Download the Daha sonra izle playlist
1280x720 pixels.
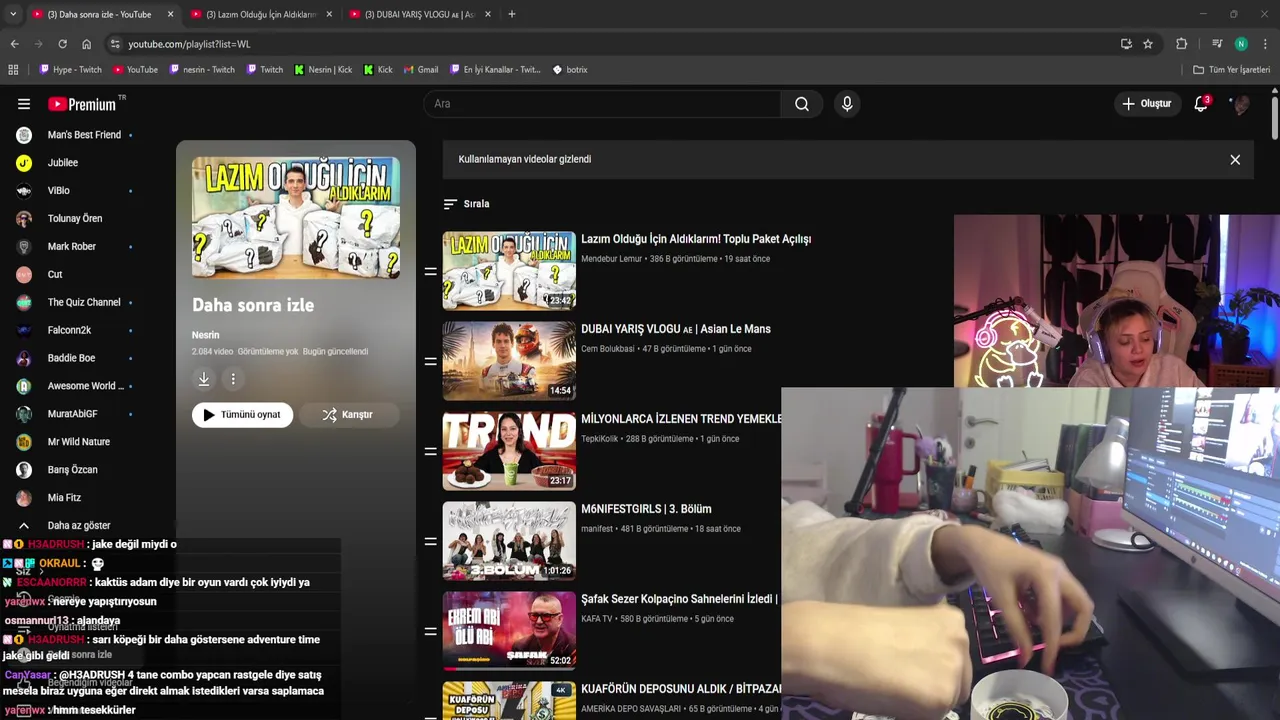[x=204, y=379]
